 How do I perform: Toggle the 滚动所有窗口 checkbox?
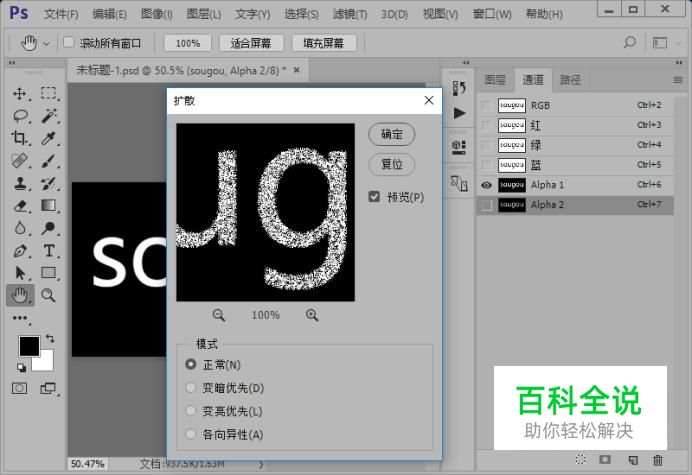68,42
